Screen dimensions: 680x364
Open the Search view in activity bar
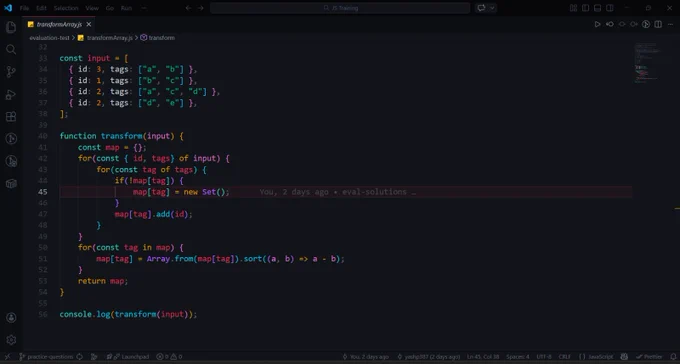coord(11,49)
